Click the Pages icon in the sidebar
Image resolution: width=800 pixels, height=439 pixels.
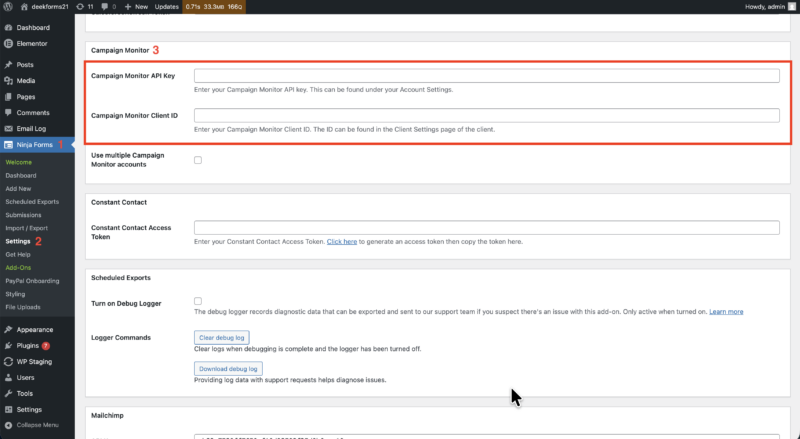coord(8,96)
